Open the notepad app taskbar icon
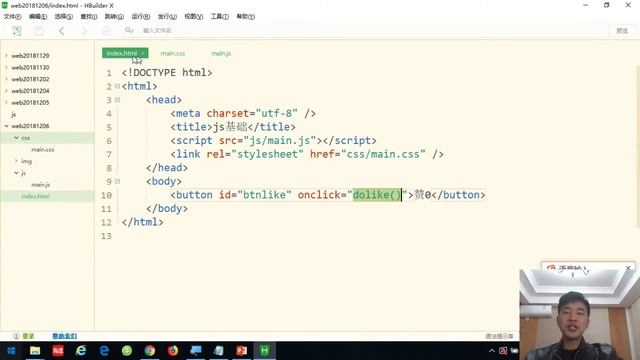 click(219, 351)
